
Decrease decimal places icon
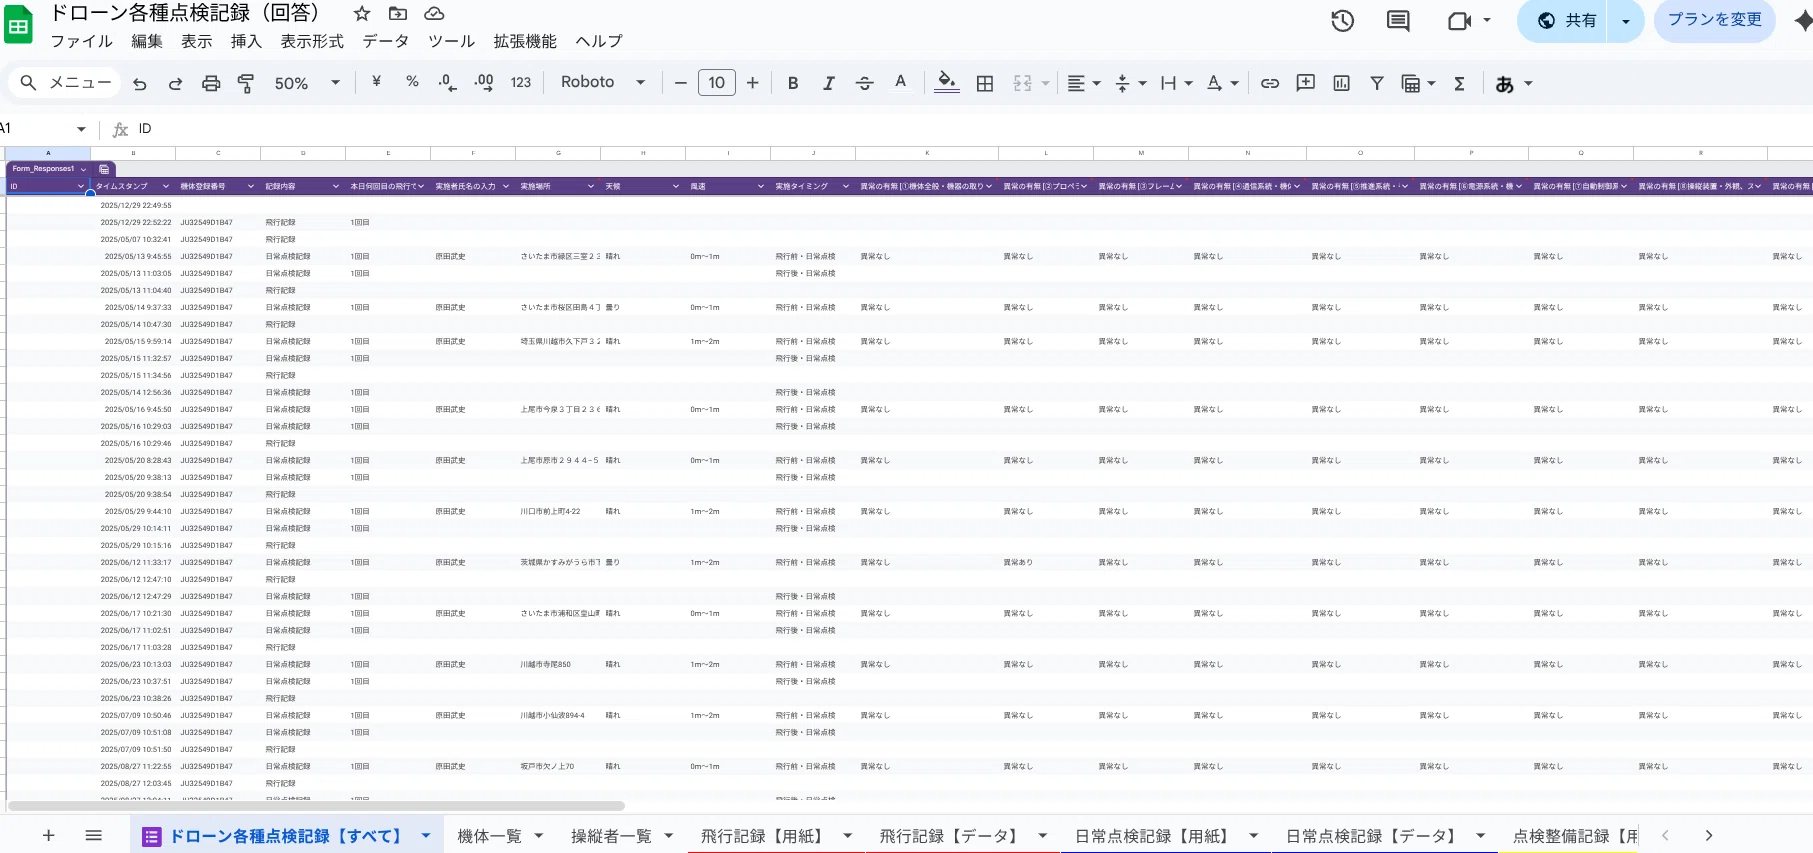coord(448,82)
